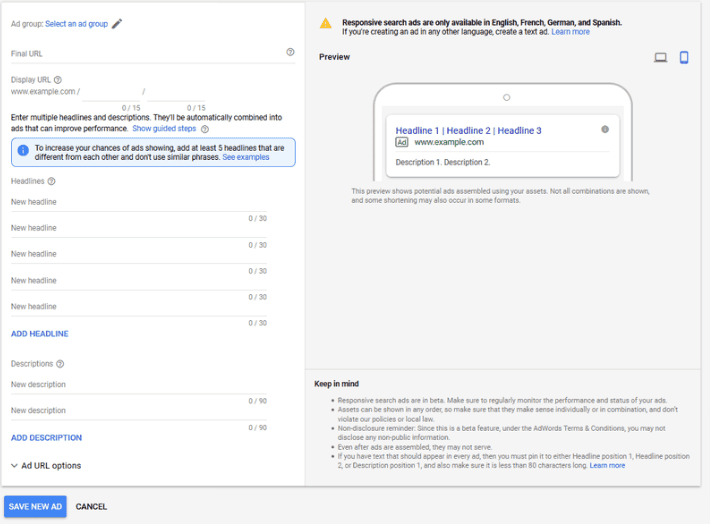
Task: Open Learn more link in language warning
Action: (571, 32)
